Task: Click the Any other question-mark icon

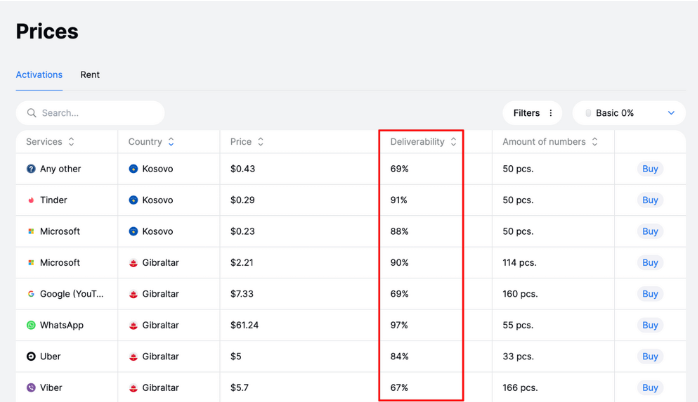Action: [x=31, y=169]
